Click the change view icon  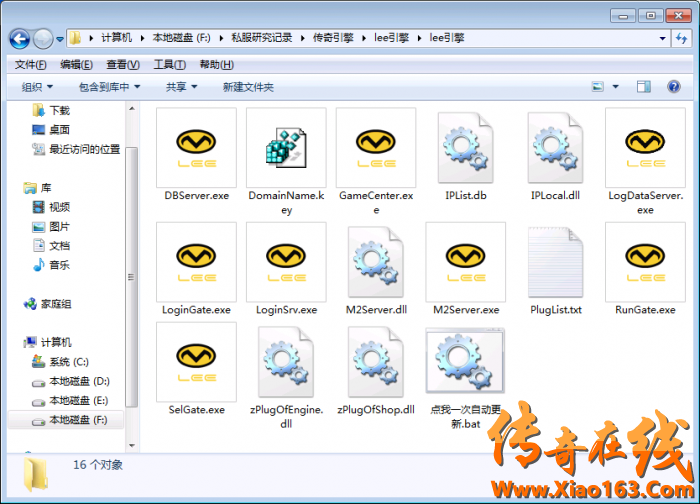coord(597,87)
